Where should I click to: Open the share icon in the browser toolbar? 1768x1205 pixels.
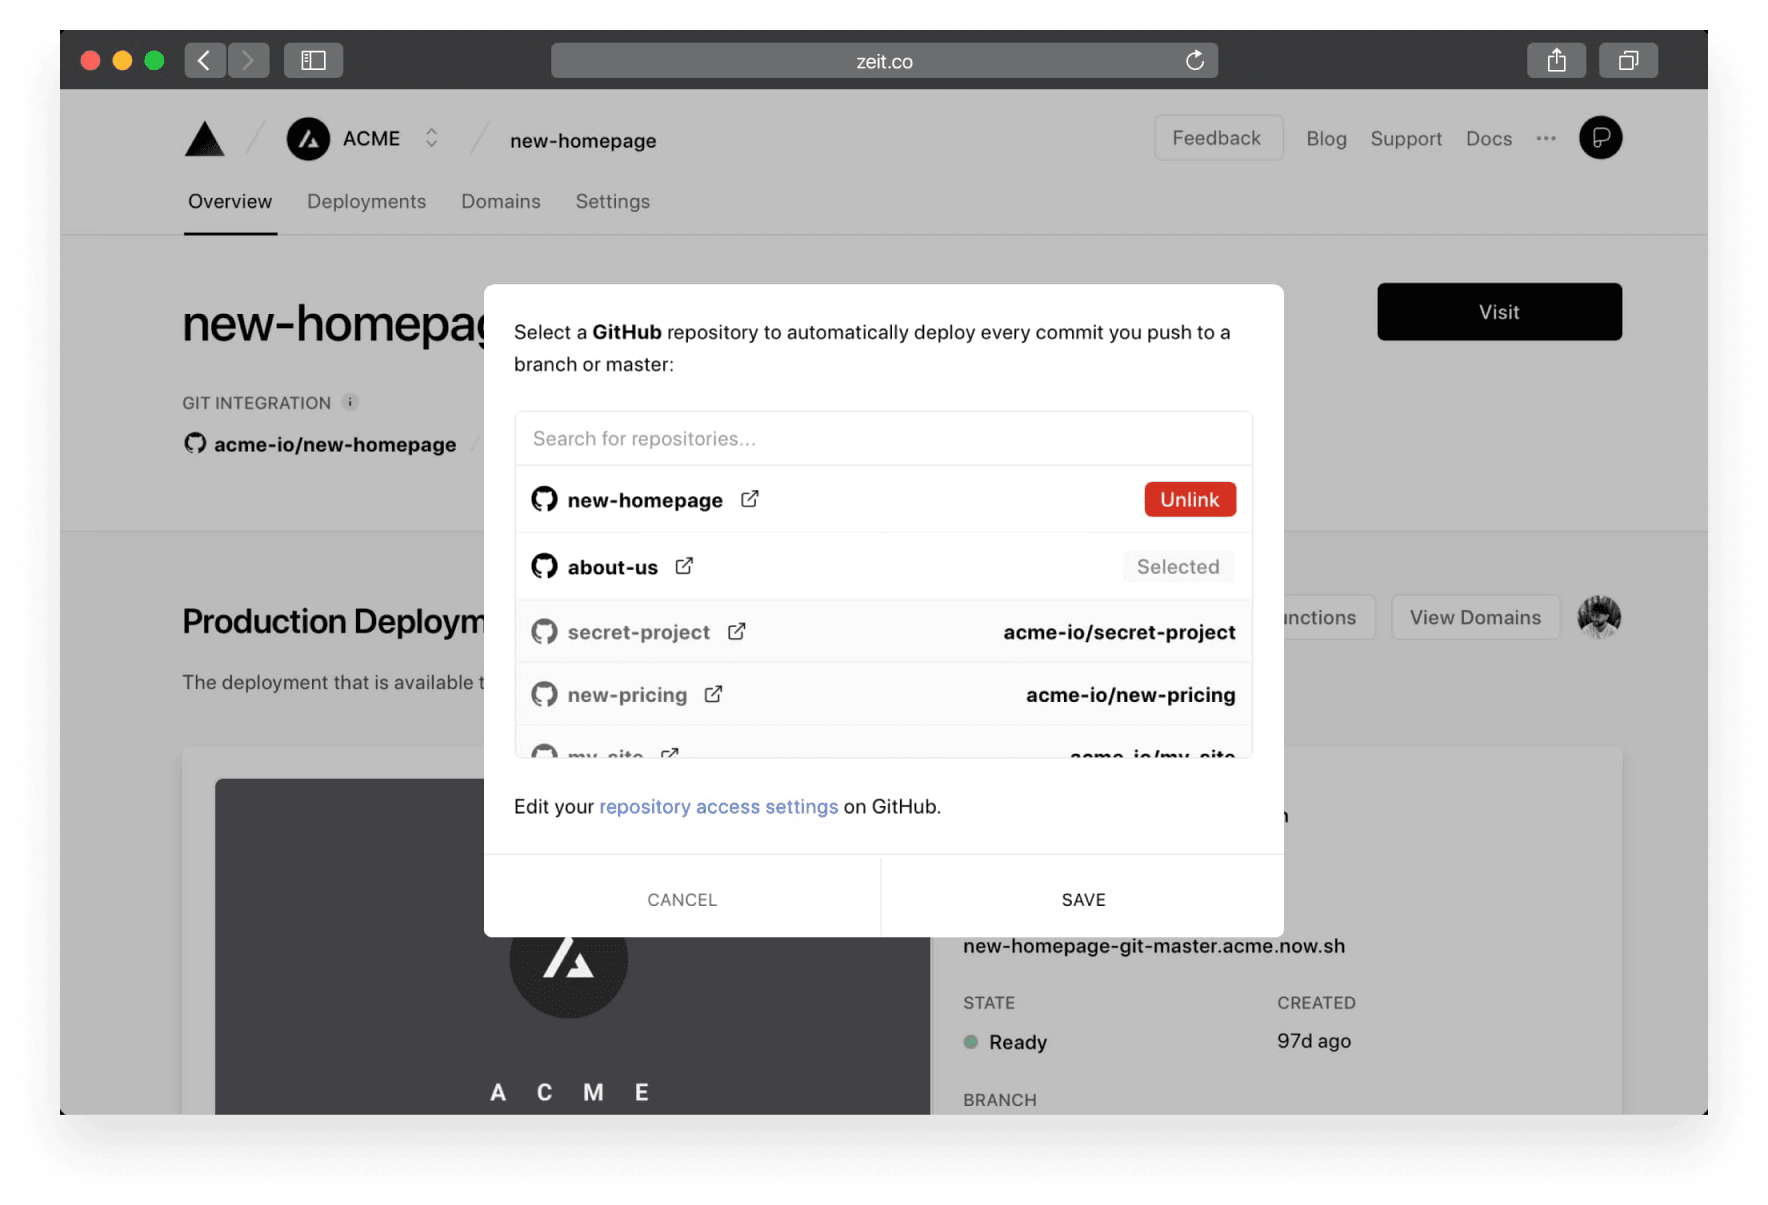click(1556, 60)
